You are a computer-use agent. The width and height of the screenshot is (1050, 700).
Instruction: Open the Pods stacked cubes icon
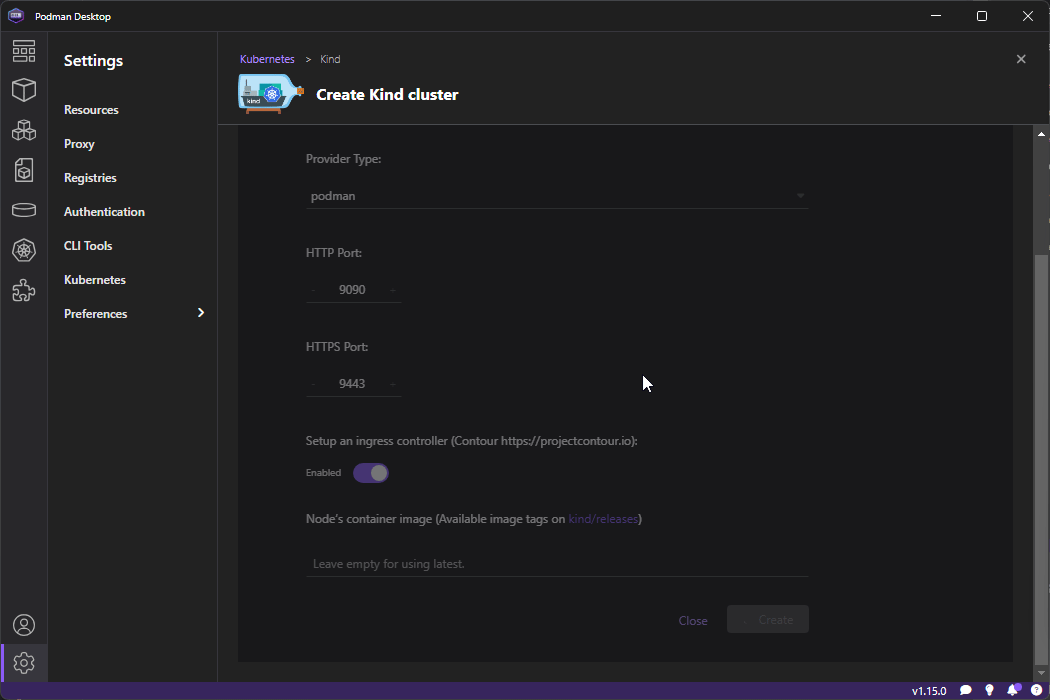click(24, 130)
